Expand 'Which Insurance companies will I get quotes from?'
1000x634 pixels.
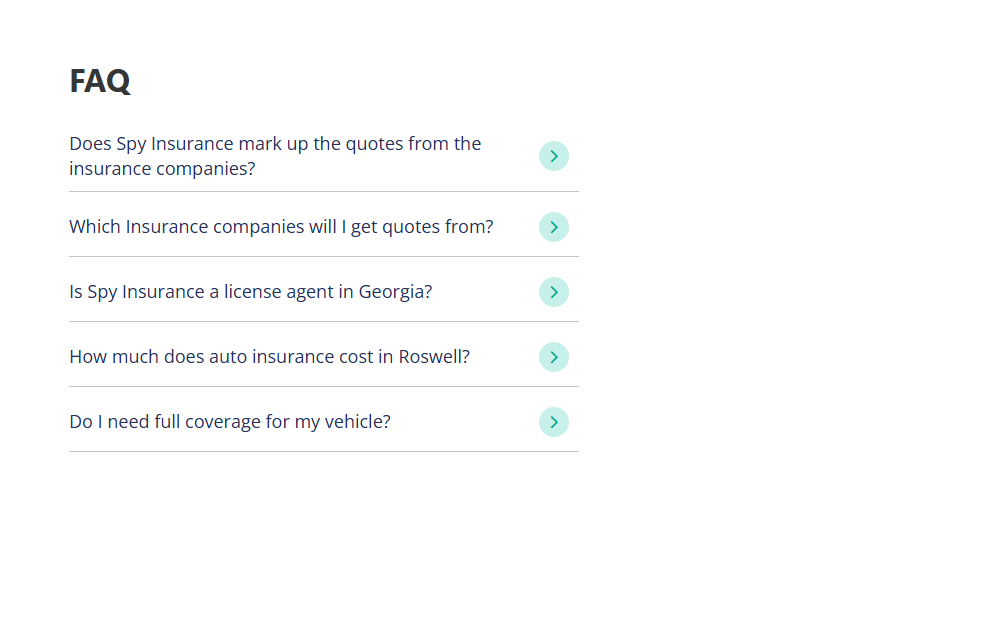(324, 226)
